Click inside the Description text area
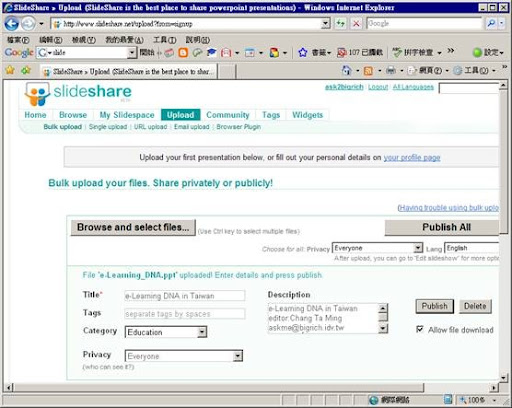This screenshot has height=408, width=512. tap(323, 318)
